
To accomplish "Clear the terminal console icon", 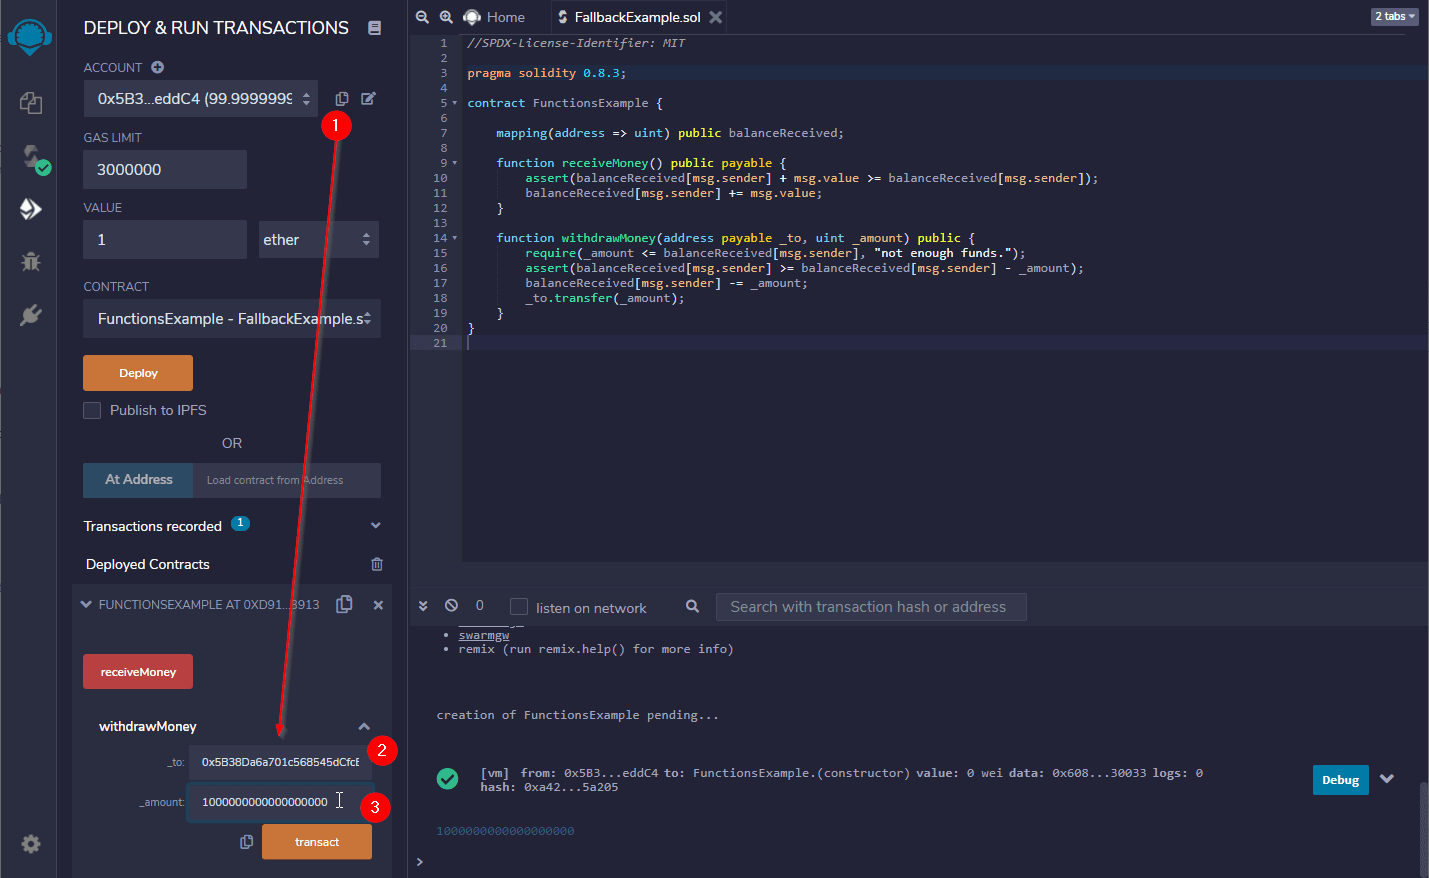I will click(451, 606).
